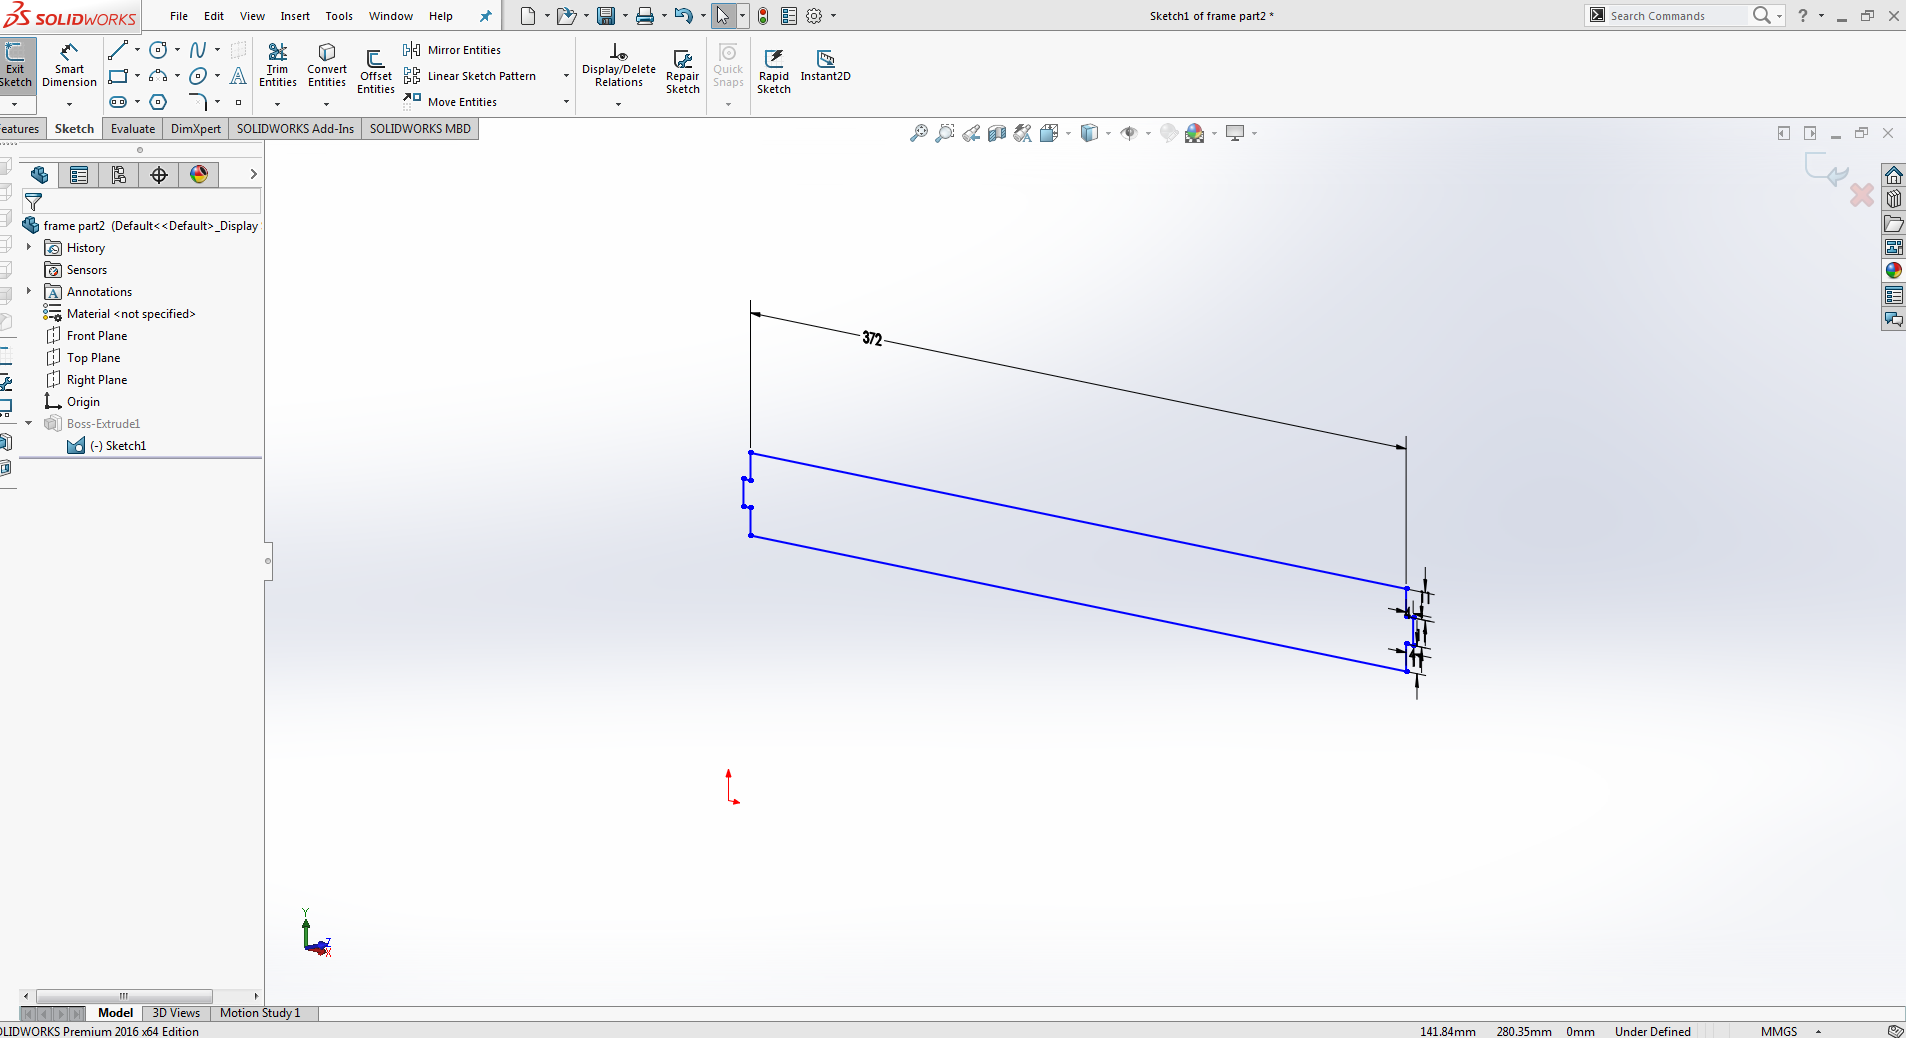Open the Smart Dimension dropdown arrow

coord(69,104)
